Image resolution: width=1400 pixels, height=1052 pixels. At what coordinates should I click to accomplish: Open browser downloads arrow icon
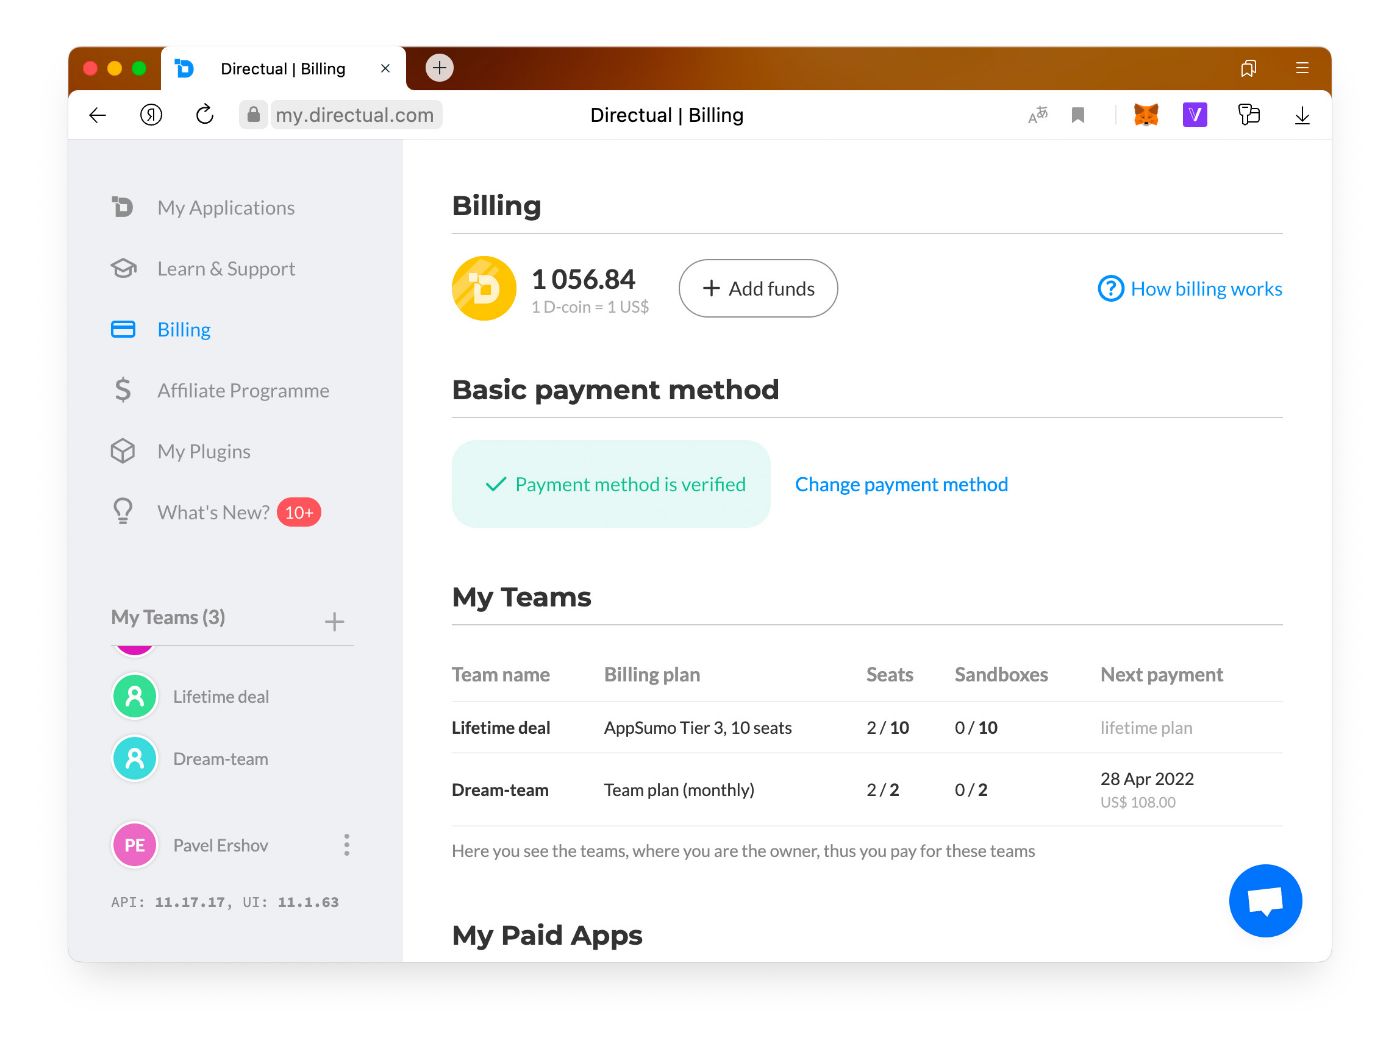tap(1302, 115)
